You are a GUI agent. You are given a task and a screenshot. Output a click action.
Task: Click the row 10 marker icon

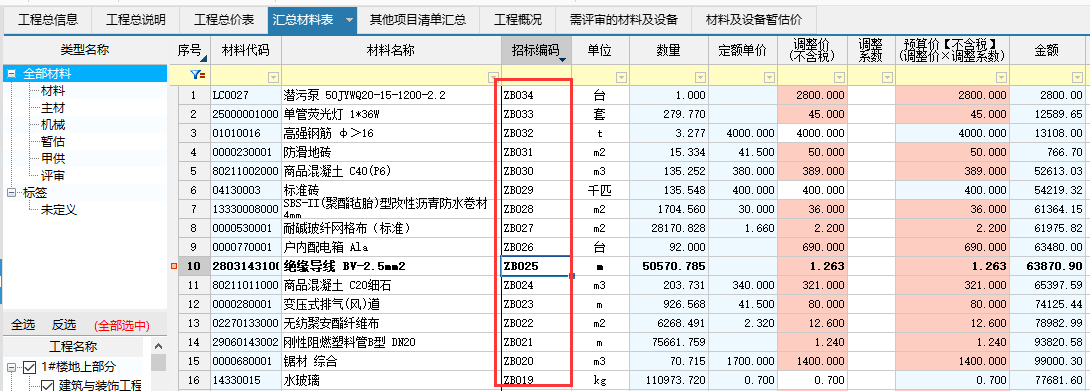click(x=174, y=266)
